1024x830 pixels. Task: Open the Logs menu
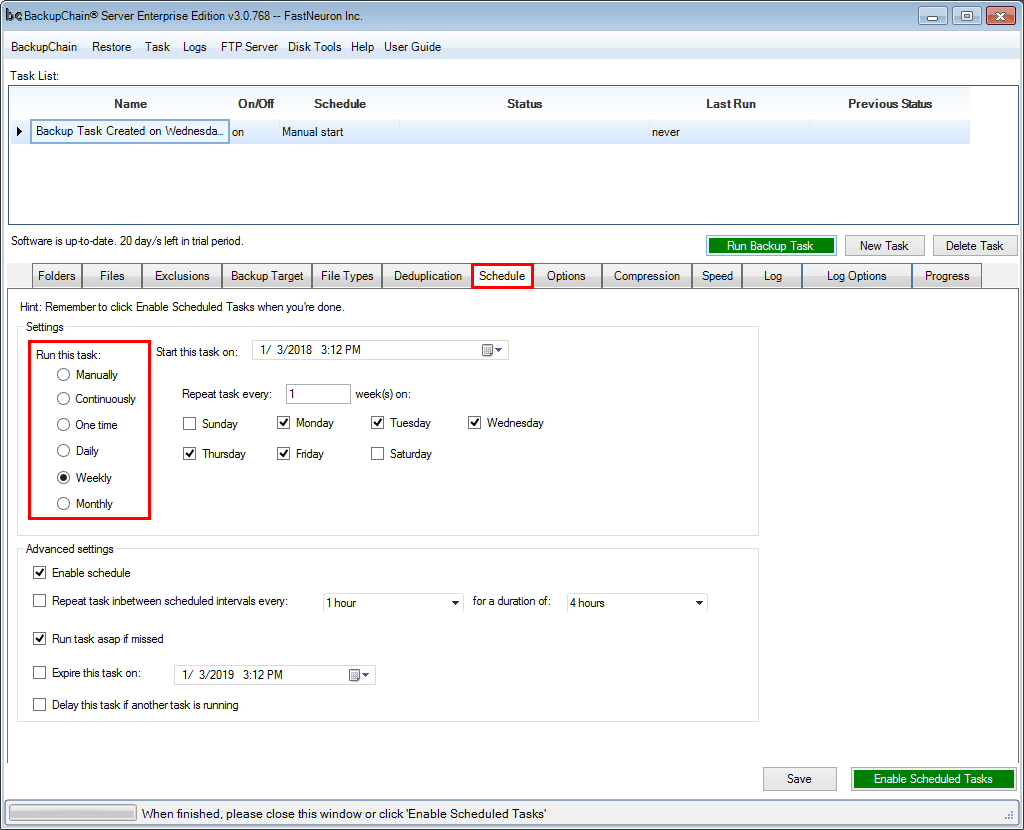pos(195,47)
